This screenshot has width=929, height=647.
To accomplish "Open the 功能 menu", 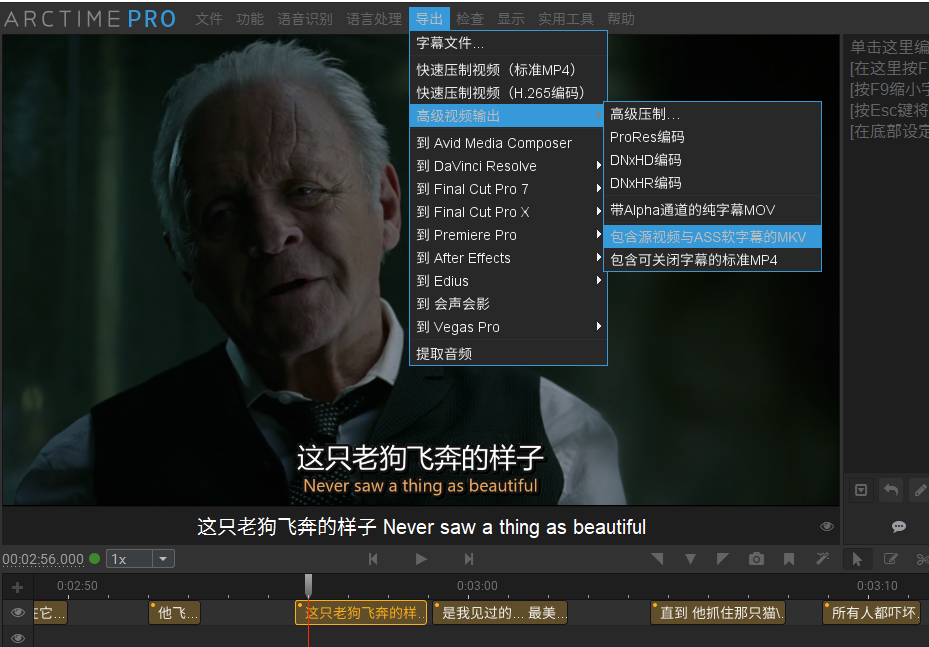I will click(x=249, y=19).
